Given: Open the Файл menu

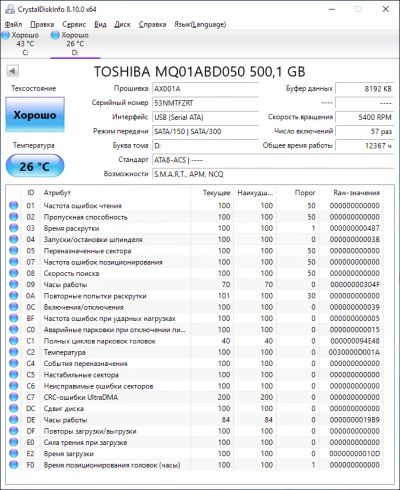Looking at the screenshot, I should (13, 24).
